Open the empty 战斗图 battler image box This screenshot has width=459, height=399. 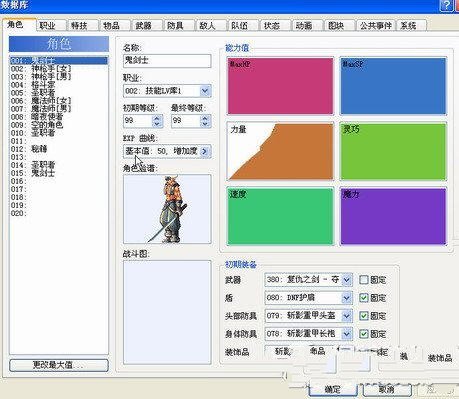coord(167,312)
